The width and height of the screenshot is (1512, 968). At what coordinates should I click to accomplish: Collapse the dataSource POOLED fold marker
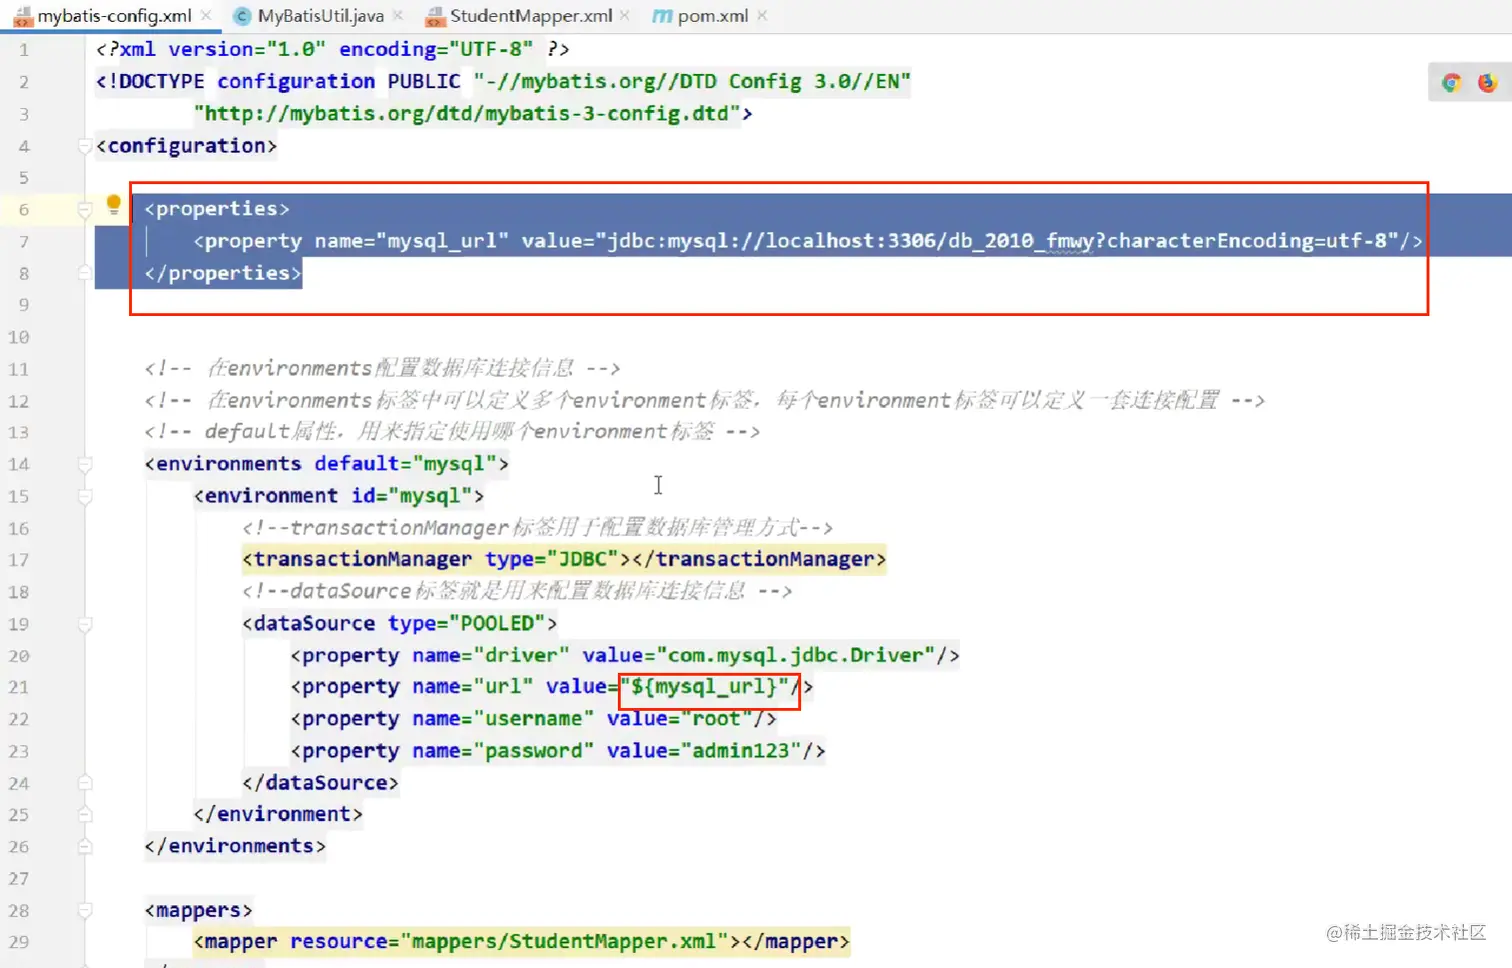[x=85, y=624]
